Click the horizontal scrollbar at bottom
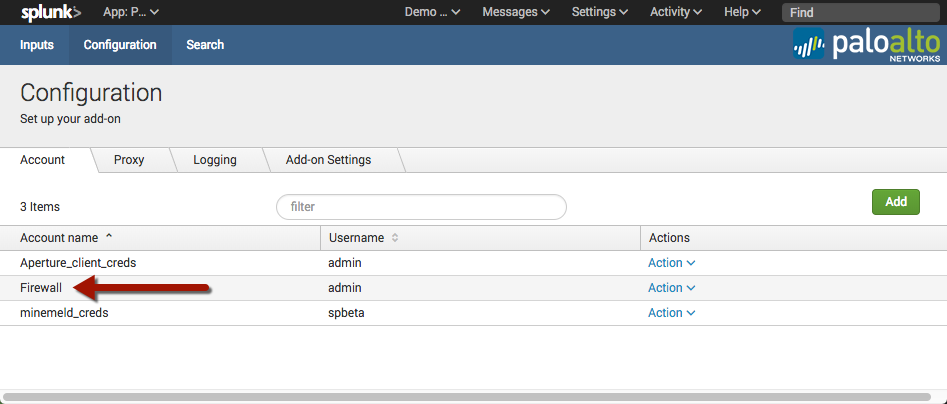Viewport: 947px width, 404px height. (x=470, y=397)
